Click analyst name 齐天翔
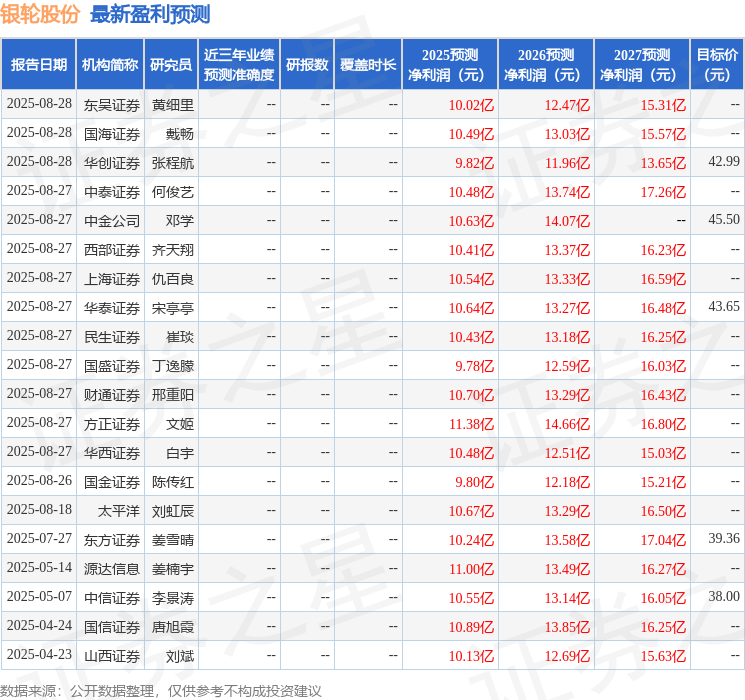Screen dimensions: 745x700 (173, 250)
